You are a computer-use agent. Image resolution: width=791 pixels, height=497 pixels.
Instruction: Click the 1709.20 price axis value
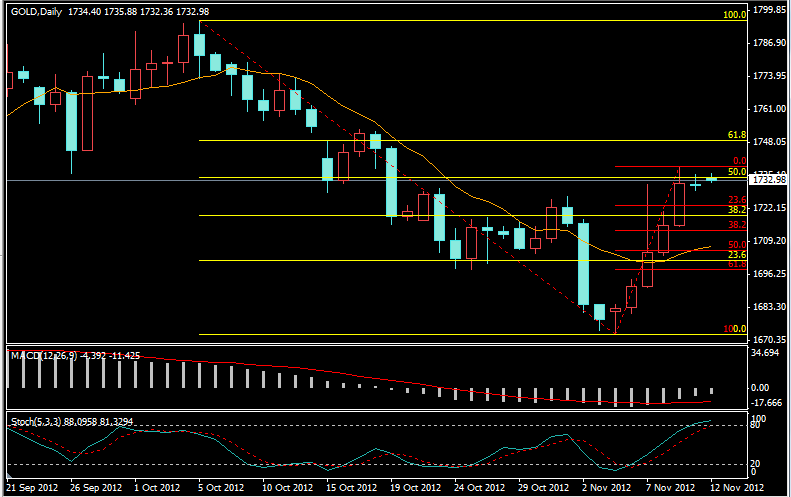point(769,241)
